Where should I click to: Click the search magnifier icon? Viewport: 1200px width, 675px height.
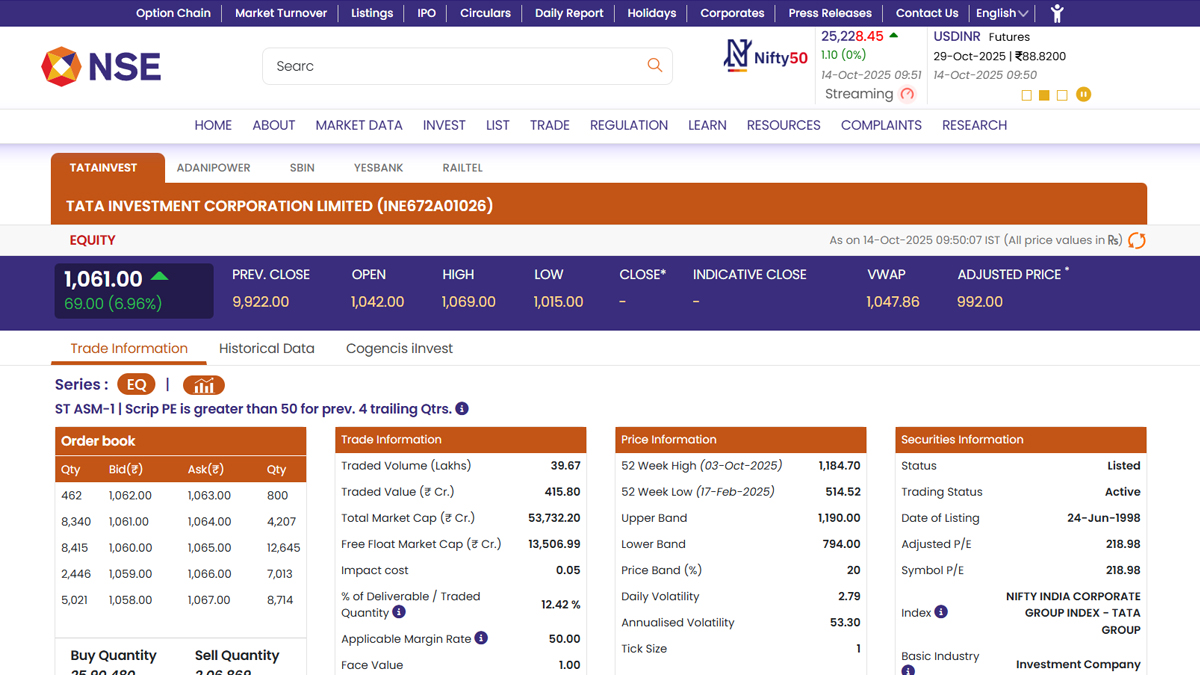coord(654,66)
